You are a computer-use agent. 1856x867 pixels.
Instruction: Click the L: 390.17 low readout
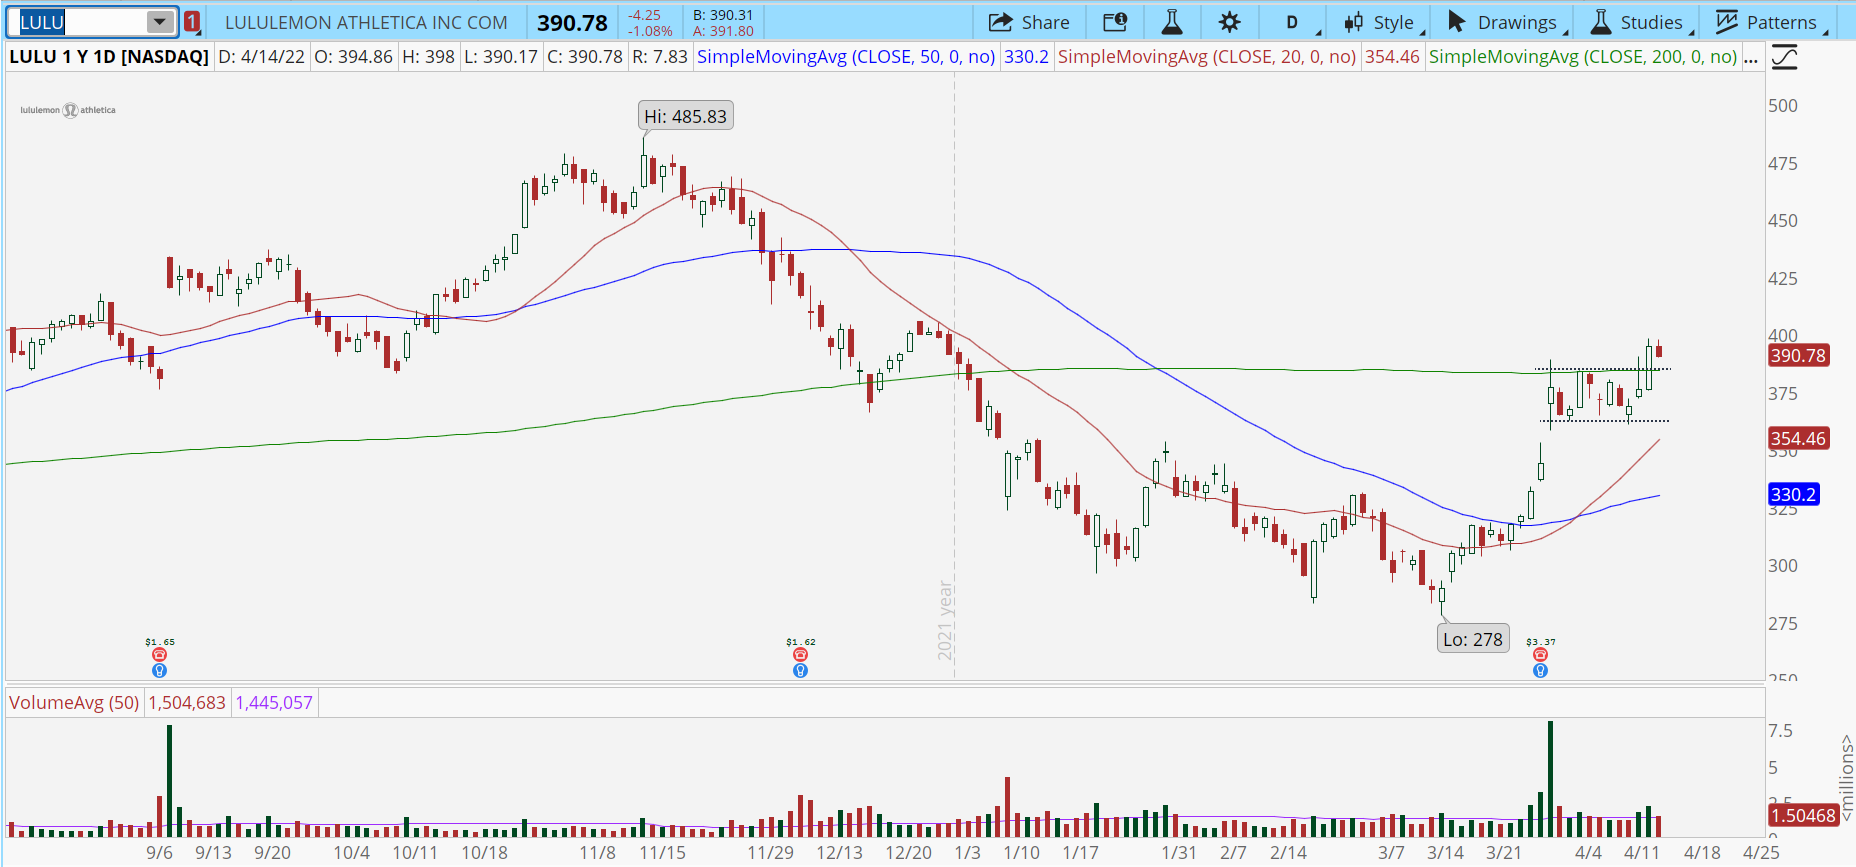[x=501, y=57]
